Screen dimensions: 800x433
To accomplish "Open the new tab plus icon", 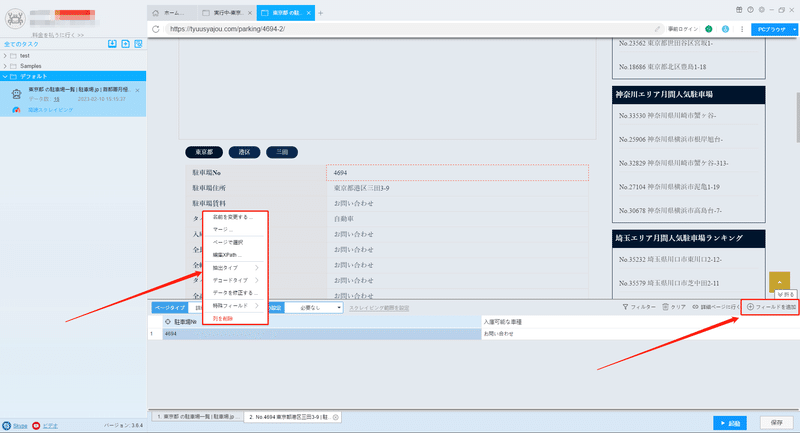I will 320,13.
